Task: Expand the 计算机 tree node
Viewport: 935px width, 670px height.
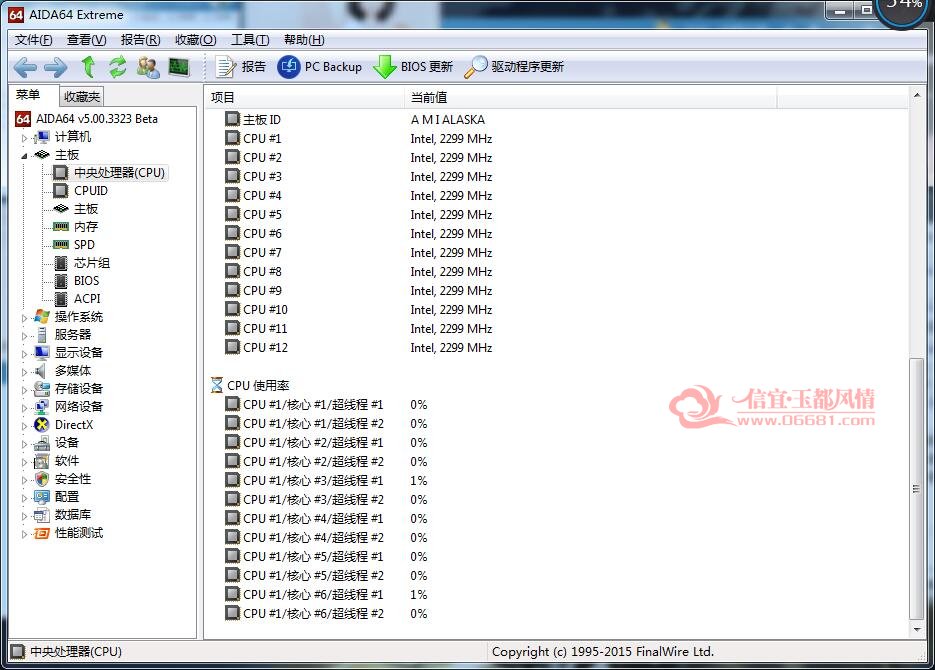Action: coord(24,138)
